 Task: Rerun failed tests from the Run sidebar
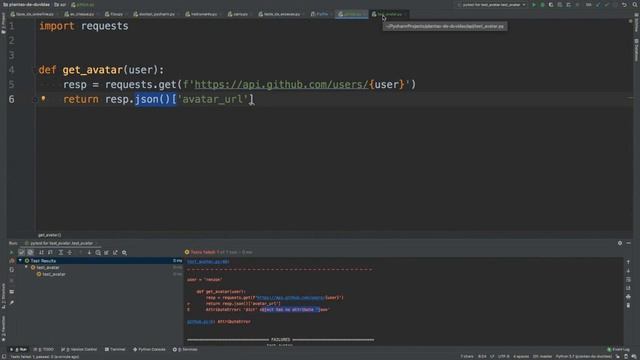click(x=11, y=260)
